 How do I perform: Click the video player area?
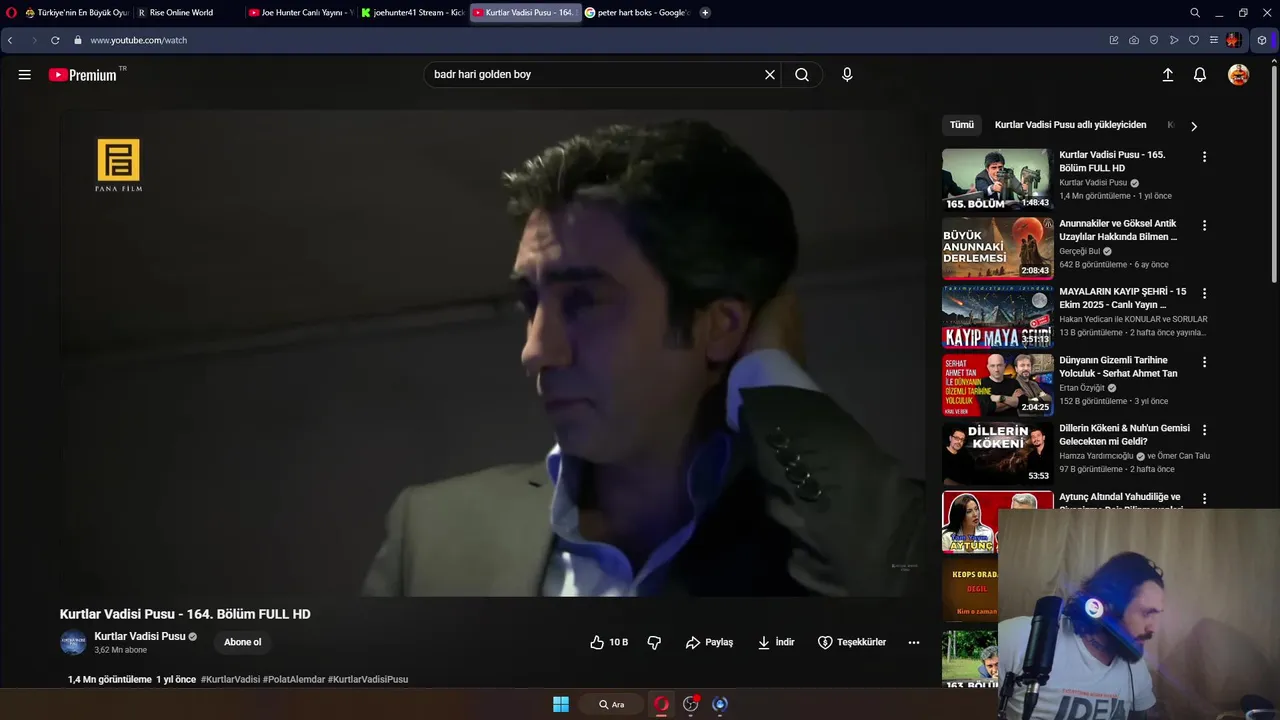click(493, 352)
